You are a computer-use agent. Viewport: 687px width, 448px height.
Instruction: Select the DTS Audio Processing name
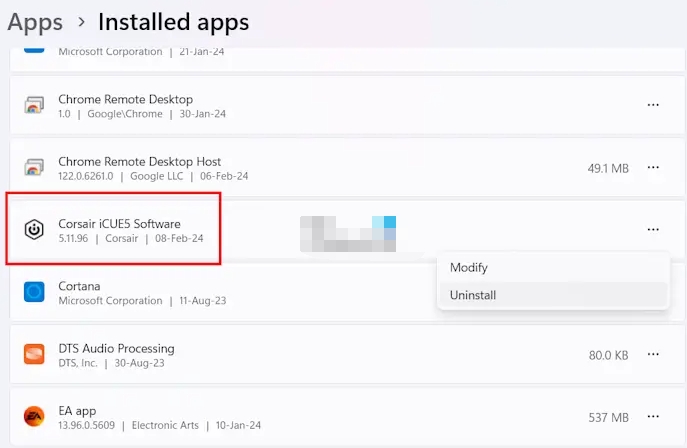pos(117,349)
